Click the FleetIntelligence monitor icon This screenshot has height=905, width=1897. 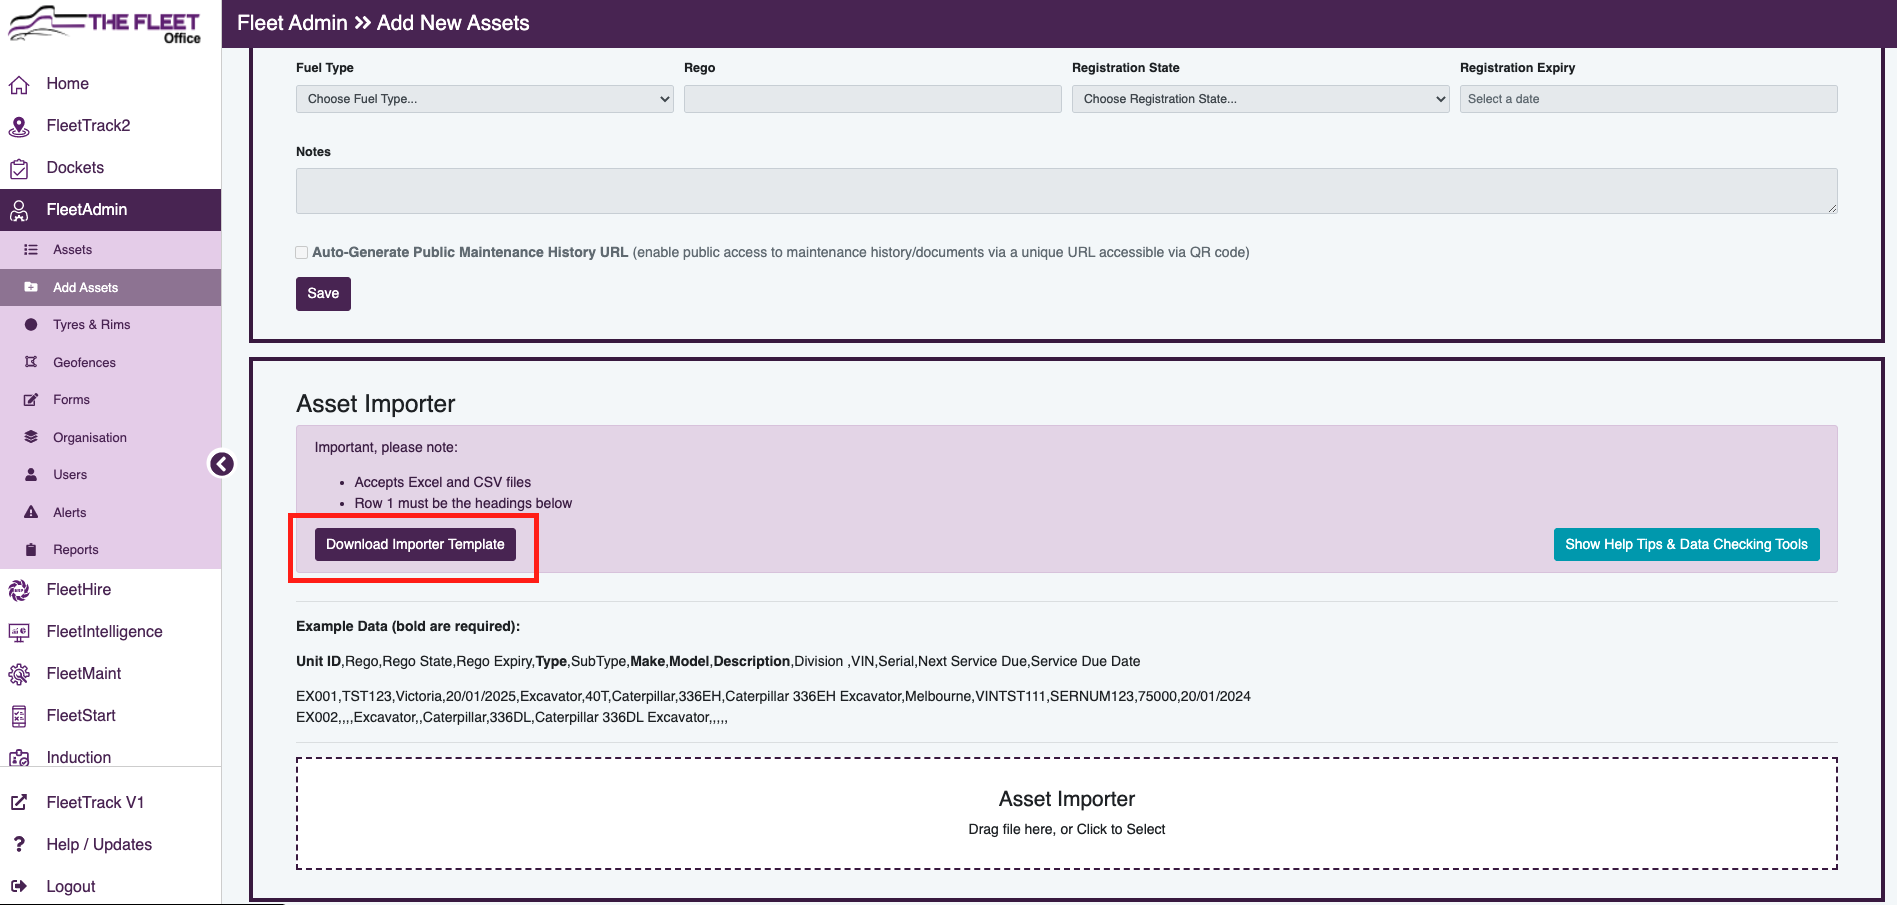pyautogui.click(x=19, y=633)
